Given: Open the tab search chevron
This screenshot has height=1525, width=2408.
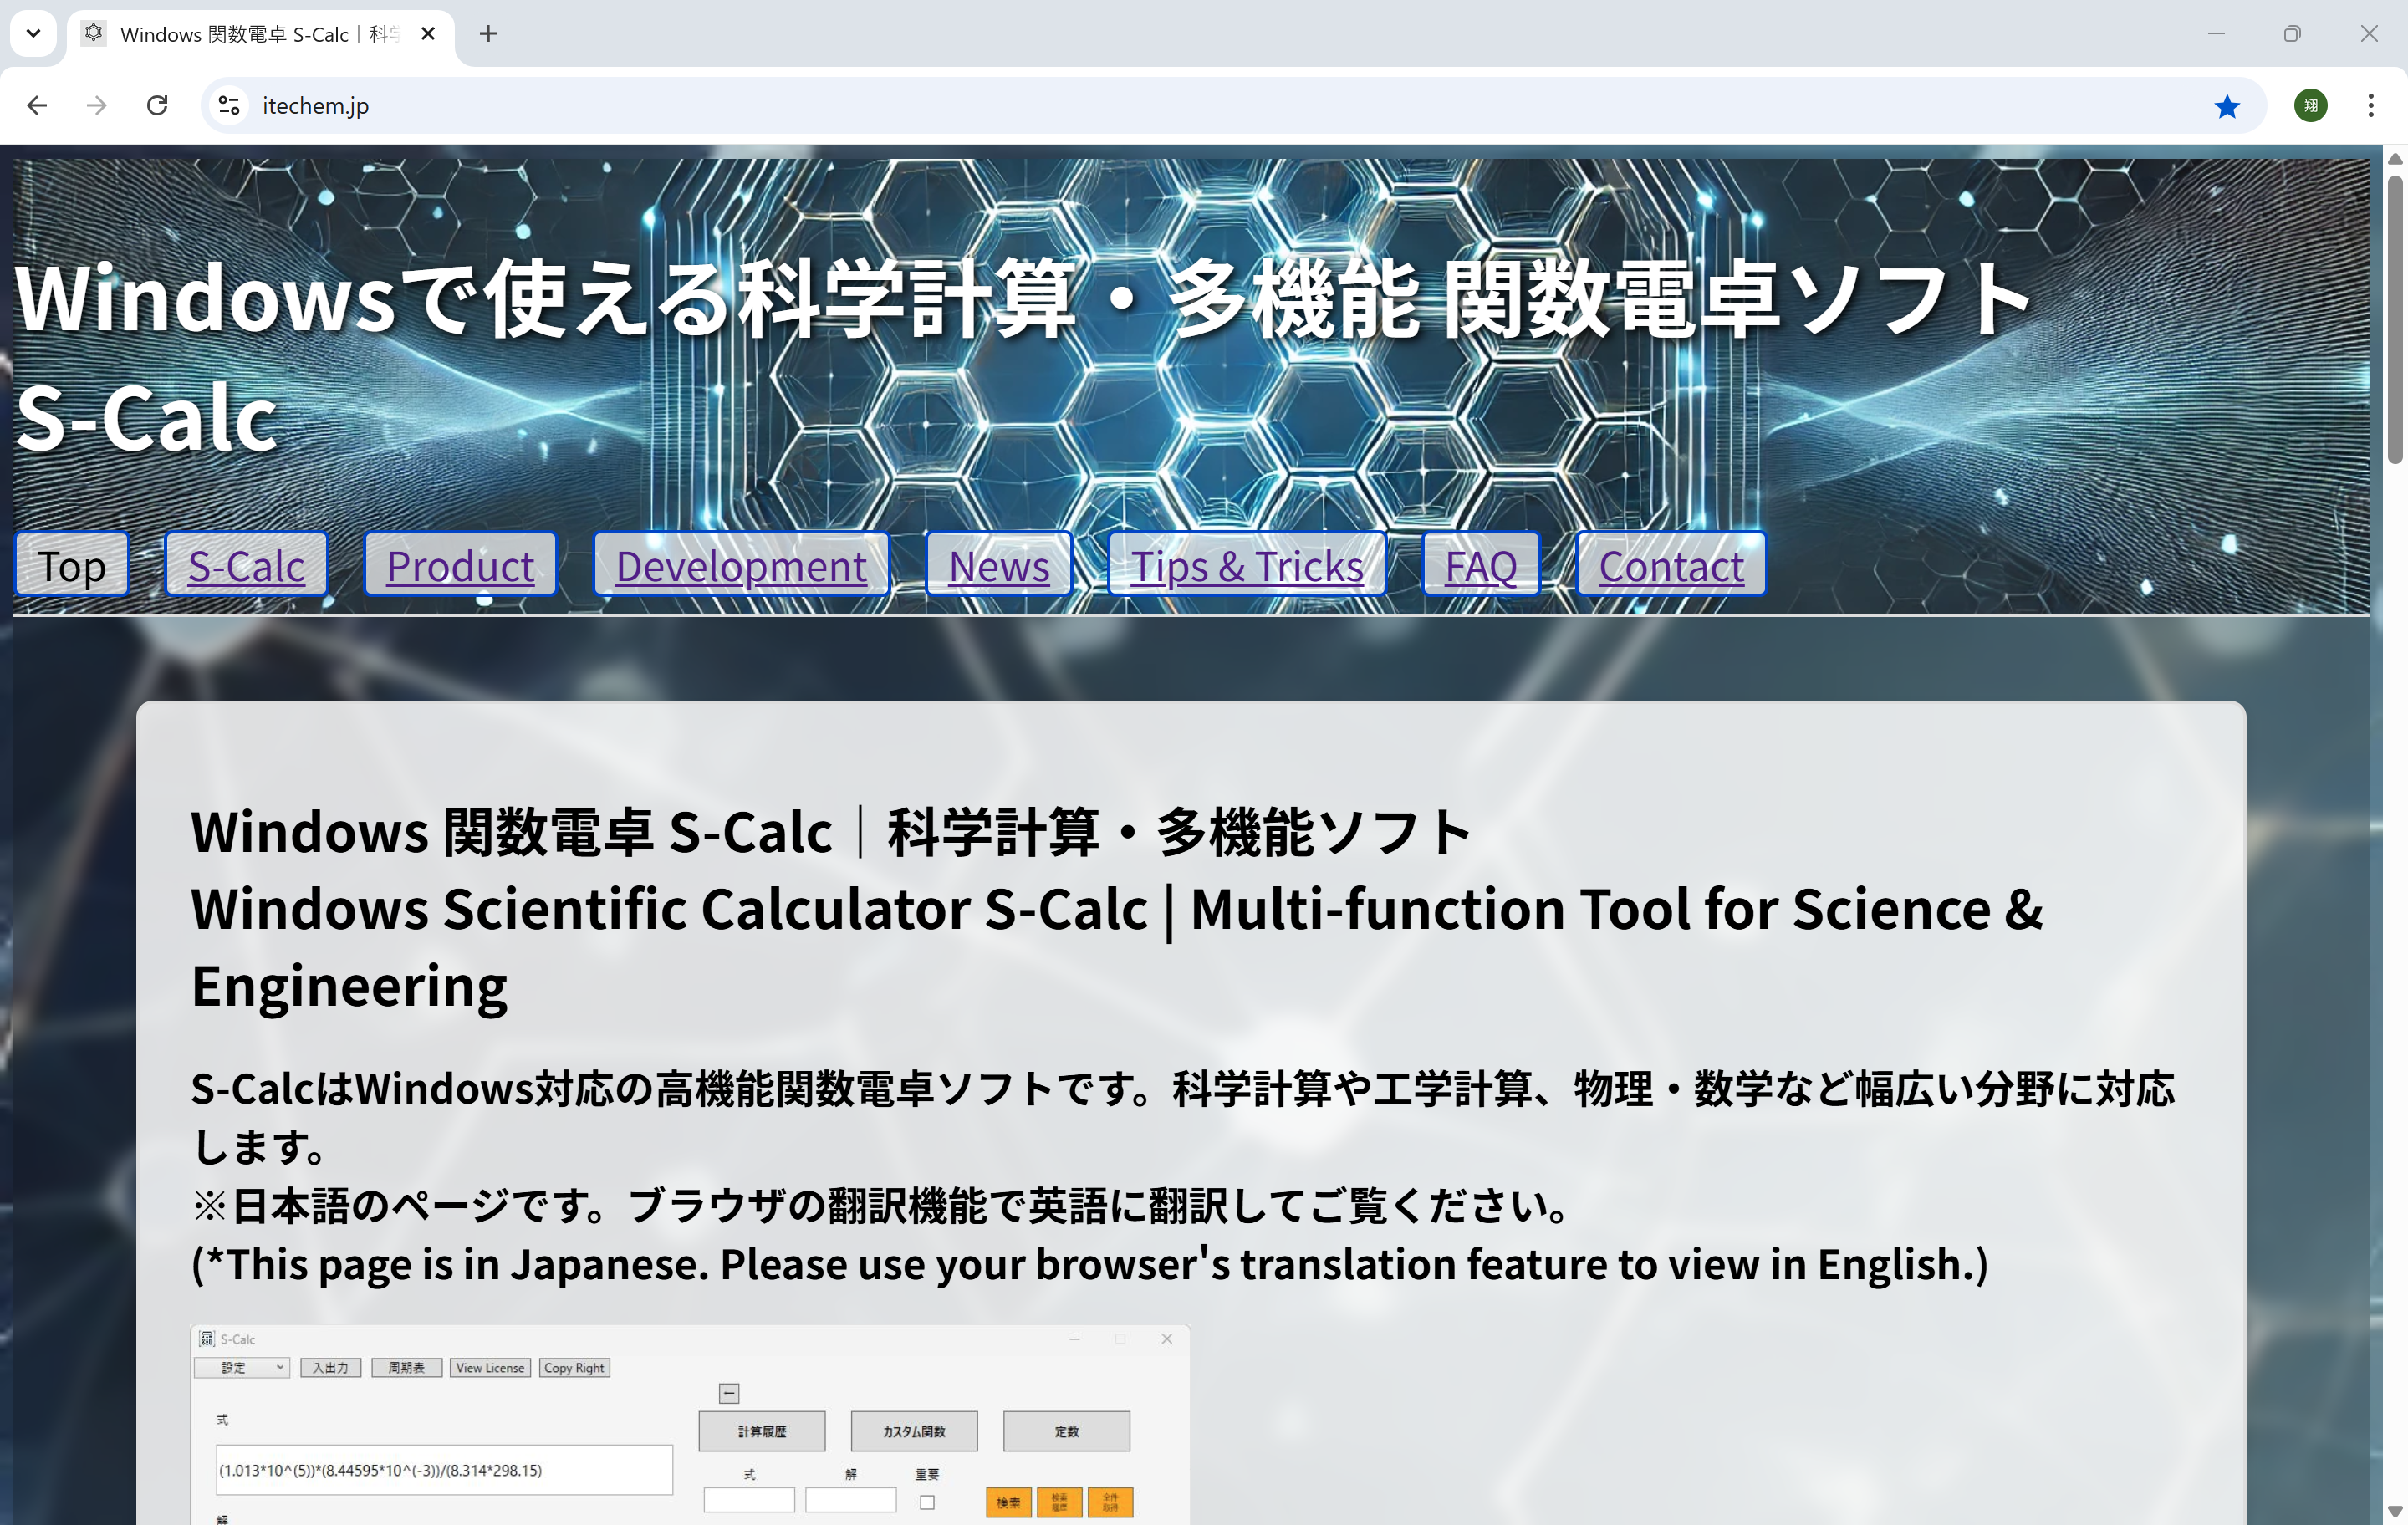Looking at the screenshot, I should coord(33,33).
